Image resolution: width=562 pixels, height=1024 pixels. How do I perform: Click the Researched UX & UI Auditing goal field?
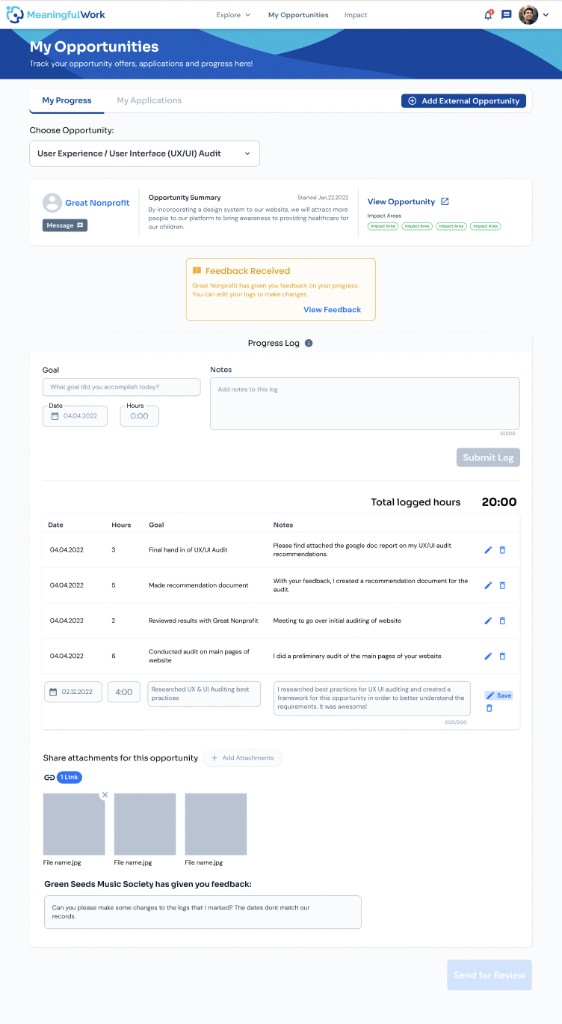coord(204,694)
